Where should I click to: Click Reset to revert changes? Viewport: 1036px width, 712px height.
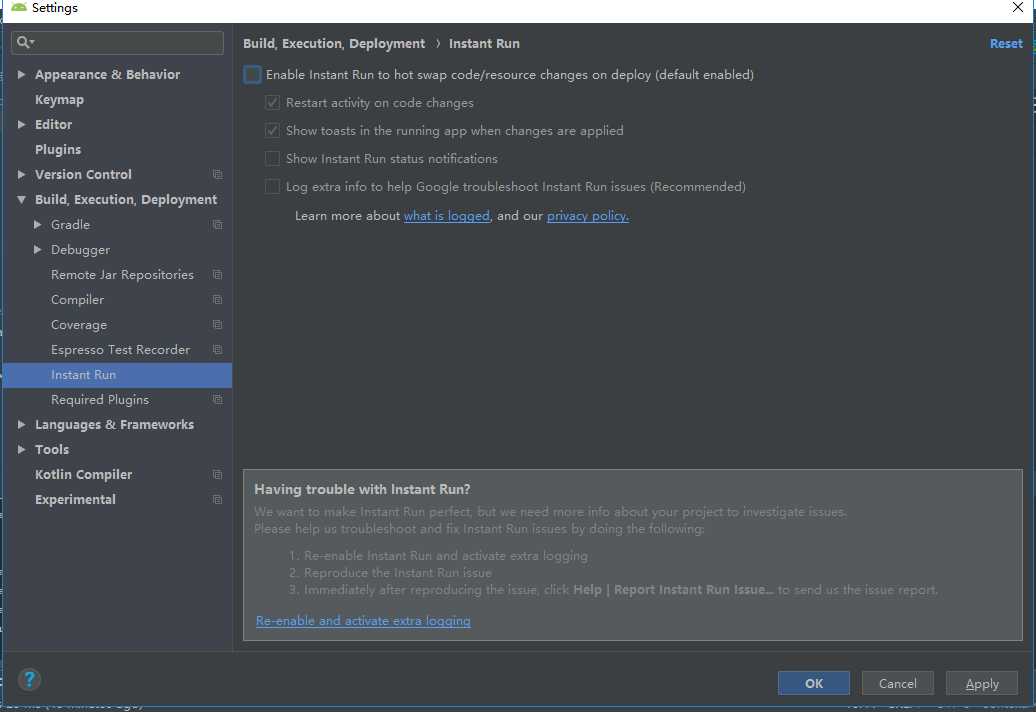1006,44
